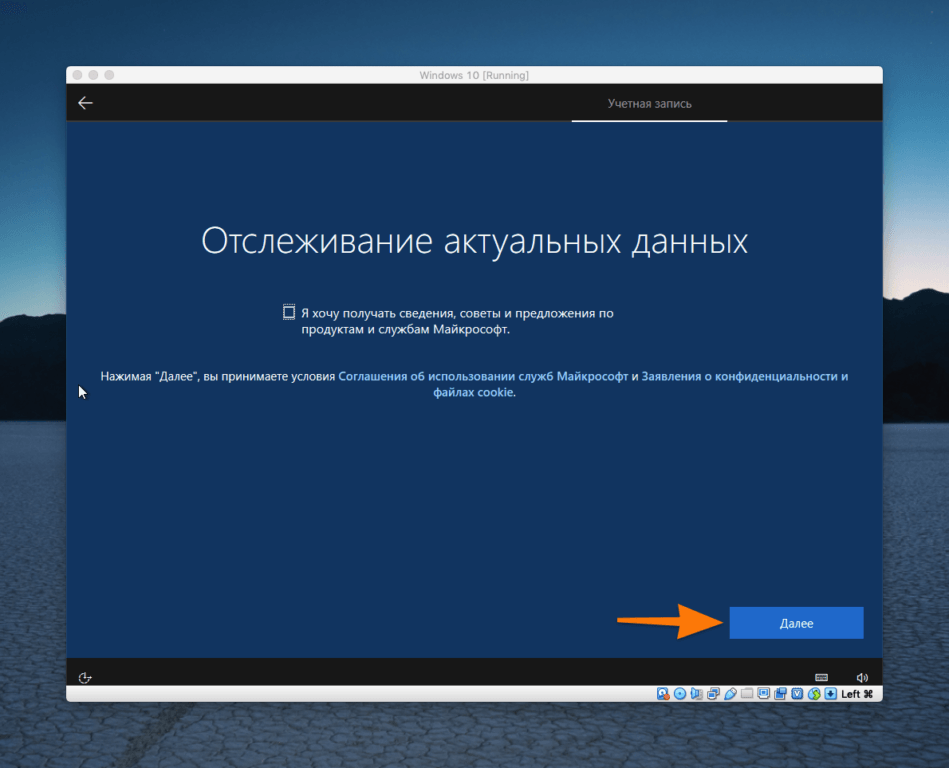Click the Отслеживание актуальных данных heading
Image resolution: width=949 pixels, height=768 pixels.
(x=474, y=241)
